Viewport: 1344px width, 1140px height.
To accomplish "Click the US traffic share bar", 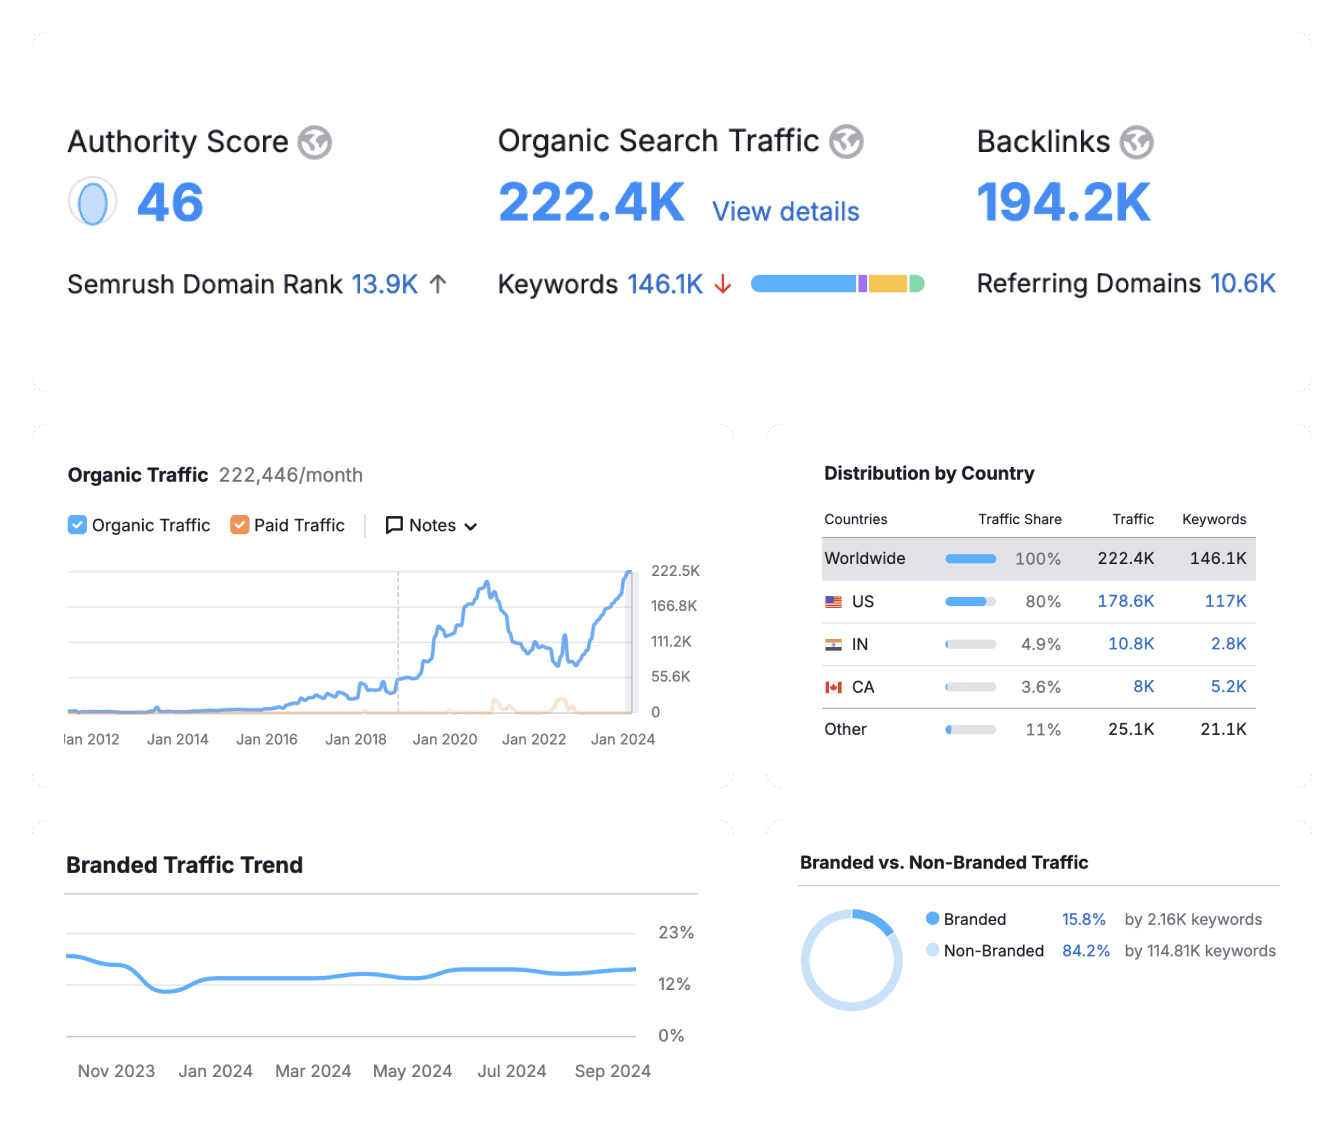I will click(970, 602).
